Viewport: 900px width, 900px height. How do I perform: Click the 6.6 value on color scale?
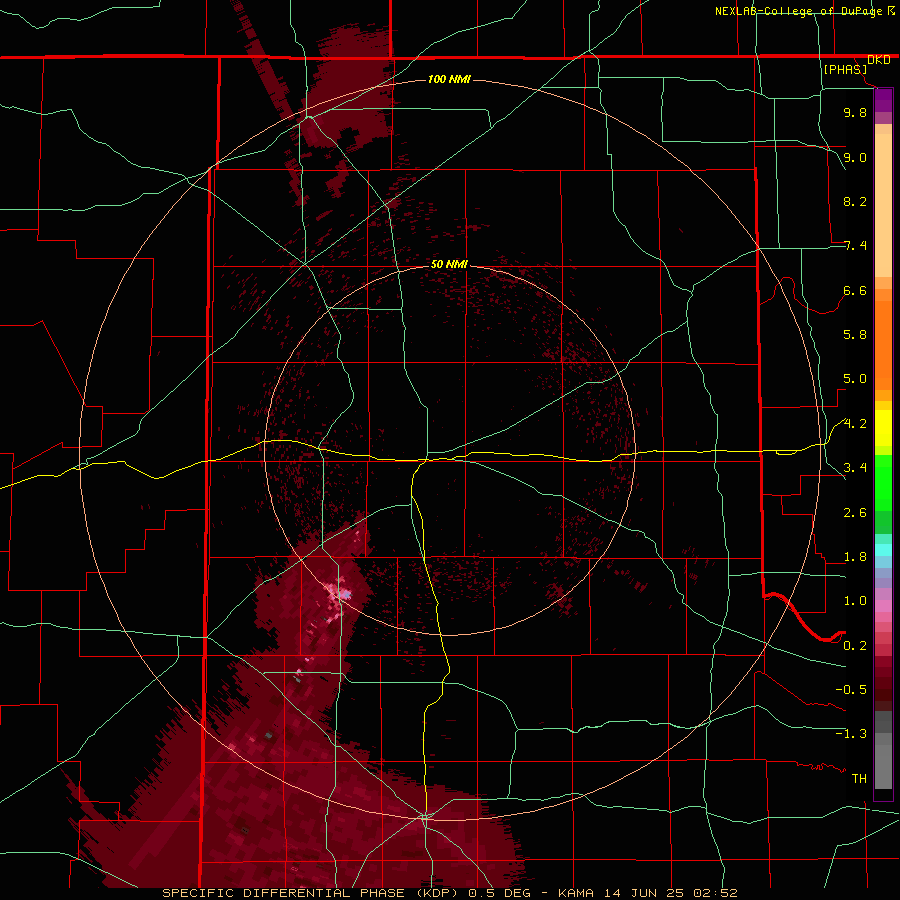click(855, 290)
